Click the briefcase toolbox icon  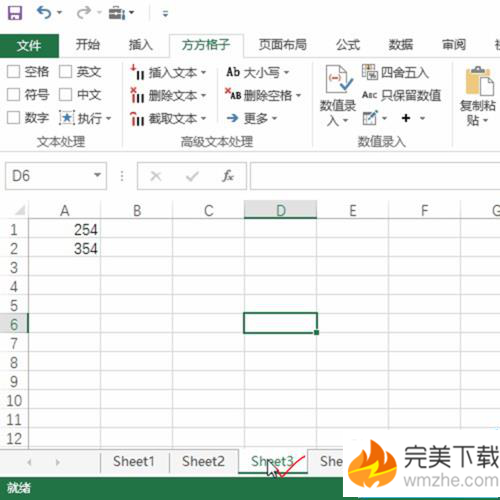[117, 13]
